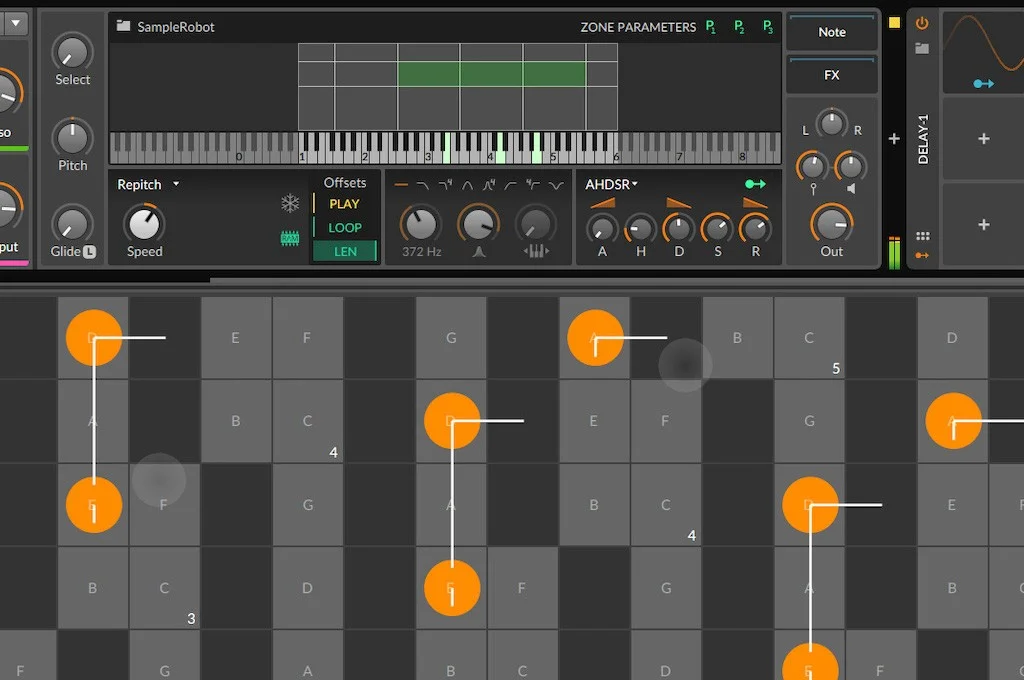Click the Decay D knob

pos(679,229)
